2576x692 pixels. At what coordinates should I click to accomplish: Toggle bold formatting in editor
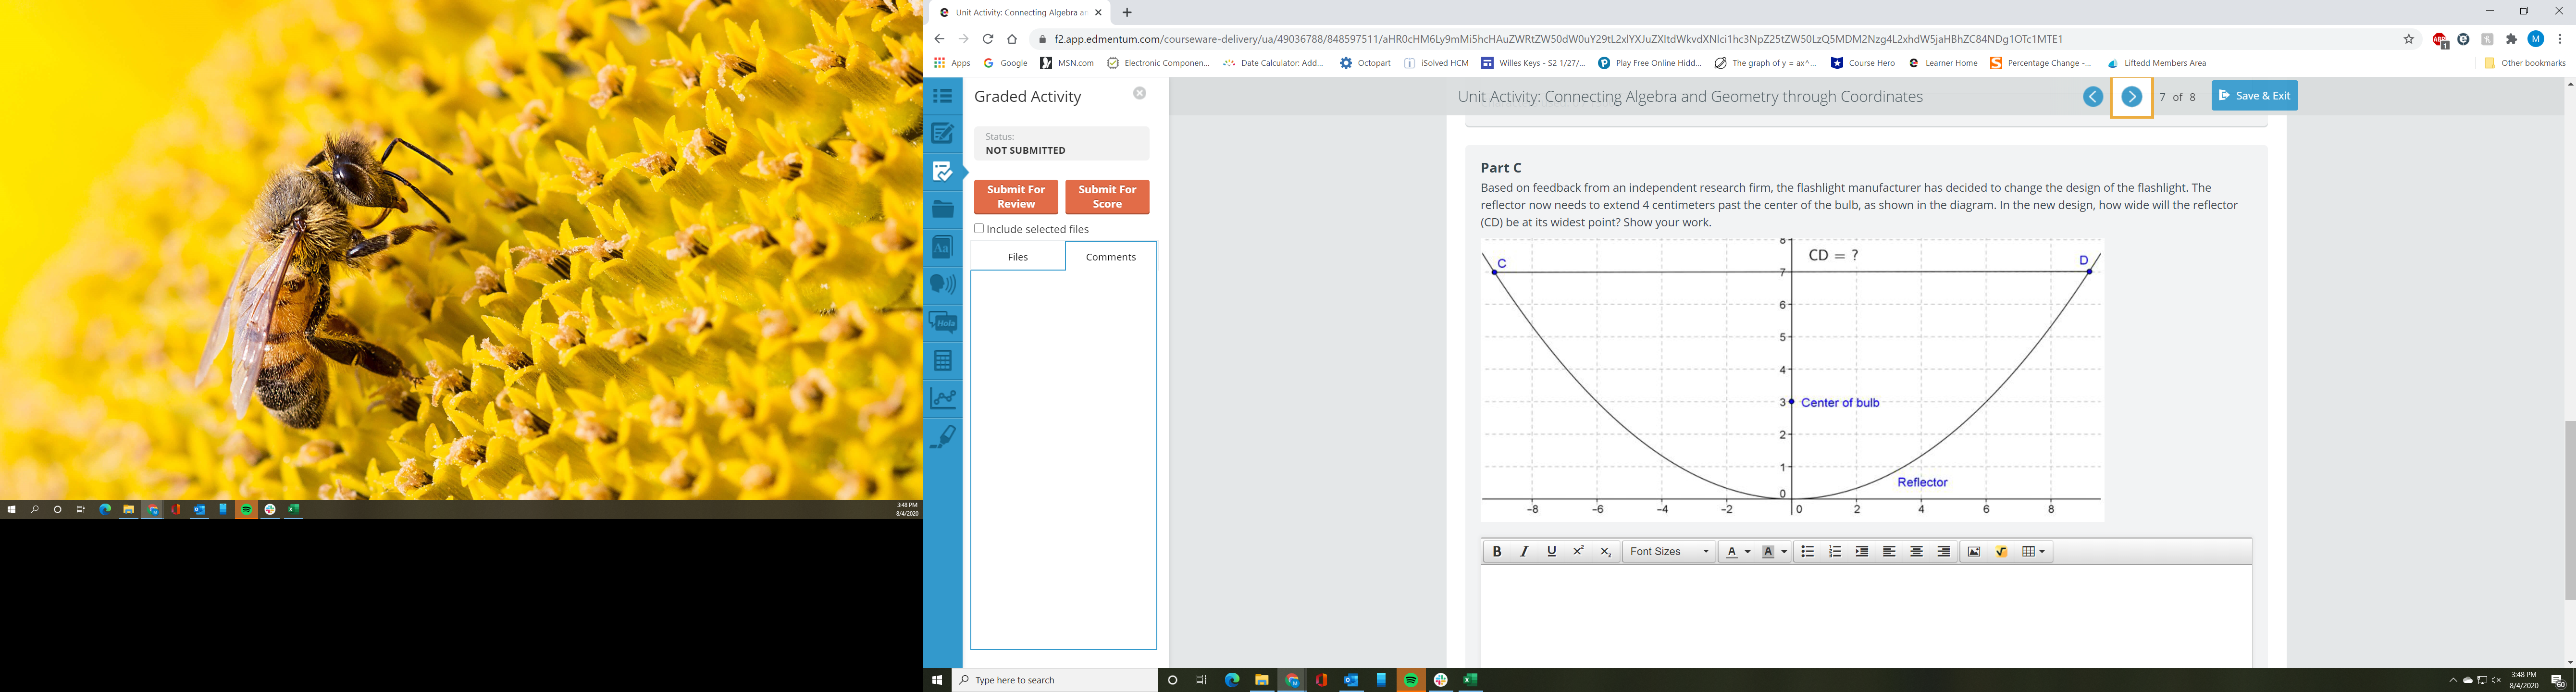1497,552
